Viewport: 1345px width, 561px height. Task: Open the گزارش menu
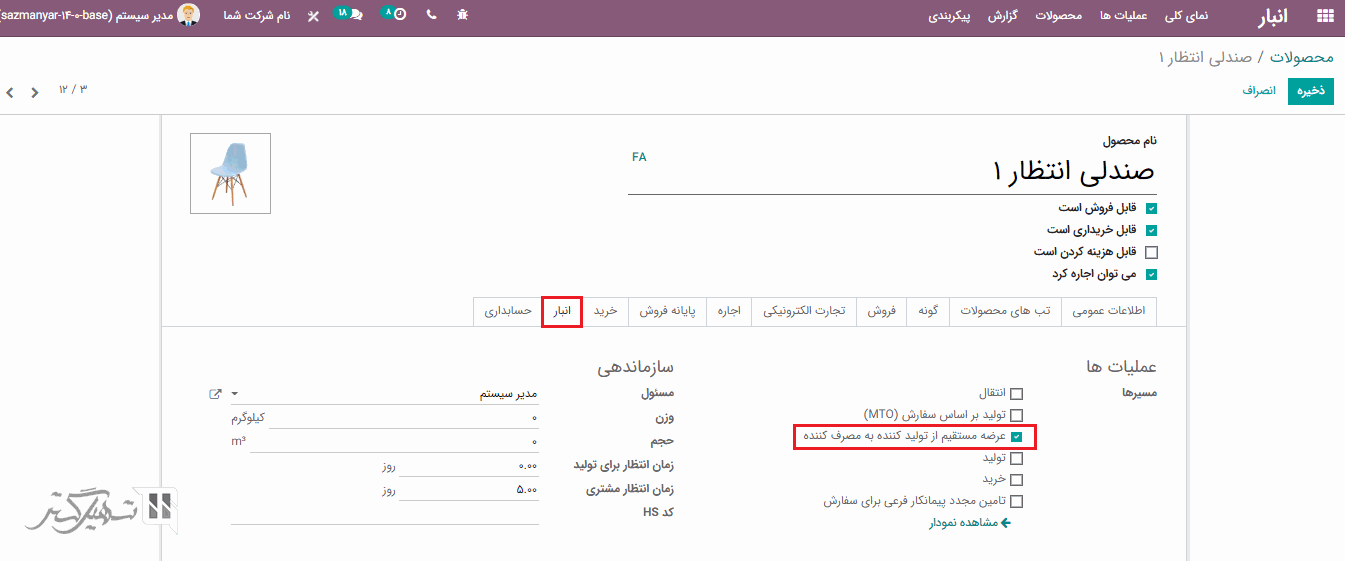[1003, 16]
